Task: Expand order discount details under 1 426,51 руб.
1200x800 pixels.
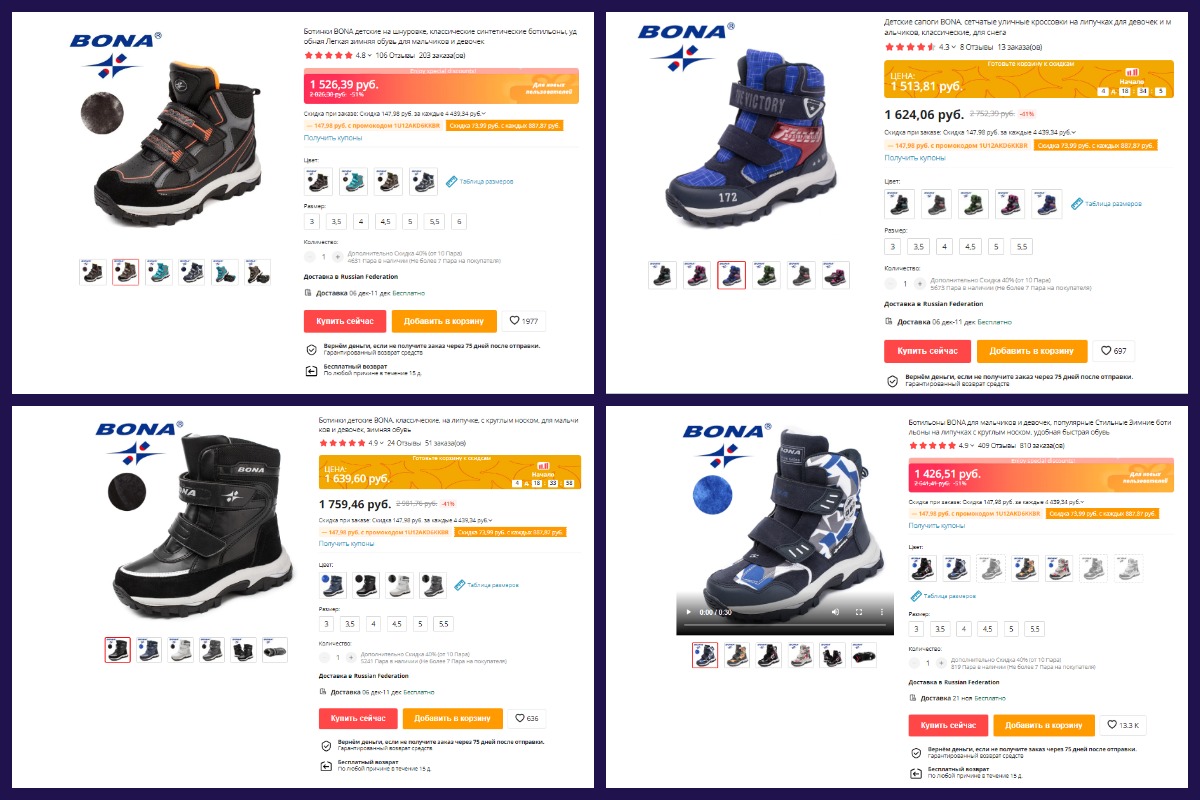Action: tap(1082, 500)
